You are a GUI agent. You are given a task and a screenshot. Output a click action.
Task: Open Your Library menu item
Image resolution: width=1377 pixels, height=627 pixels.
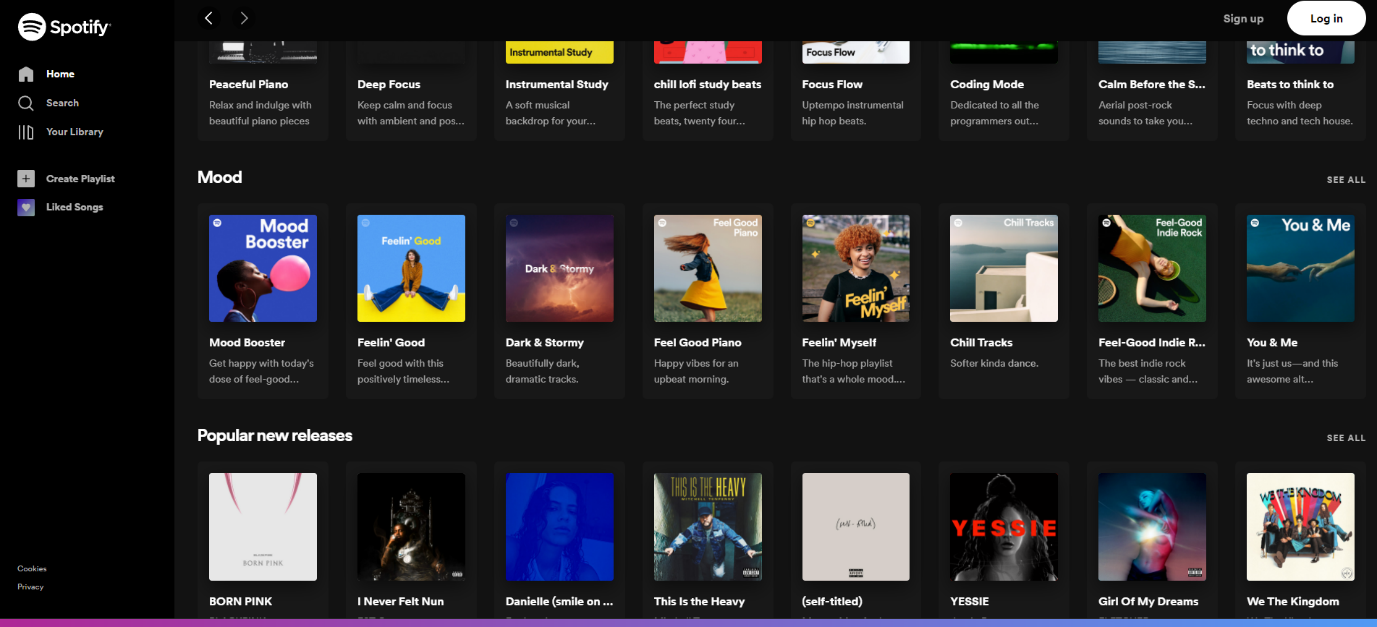pyautogui.click(x=74, y=132)
